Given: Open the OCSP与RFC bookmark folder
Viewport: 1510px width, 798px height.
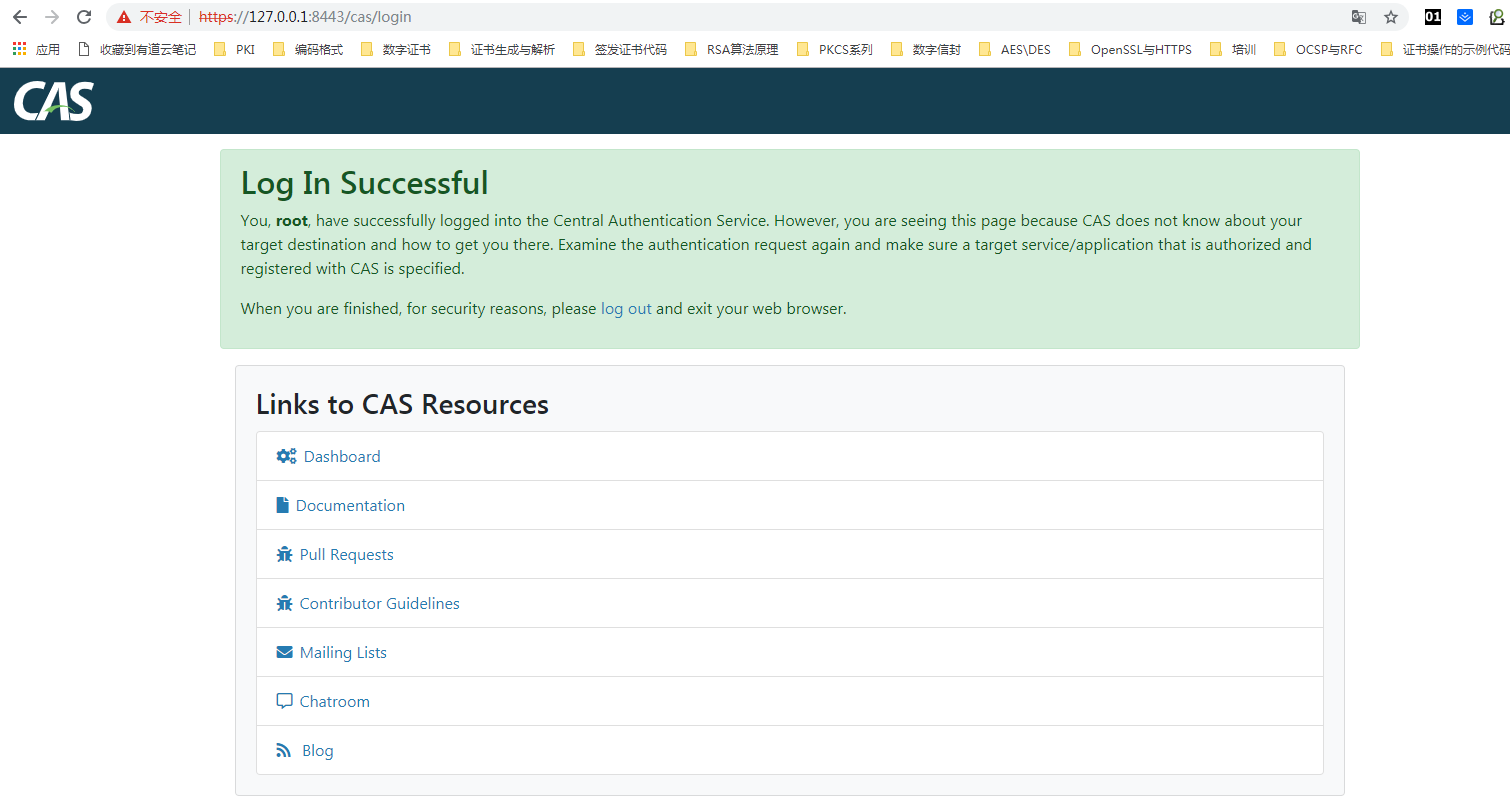Looking at the screenshot, I should 1318,49.
